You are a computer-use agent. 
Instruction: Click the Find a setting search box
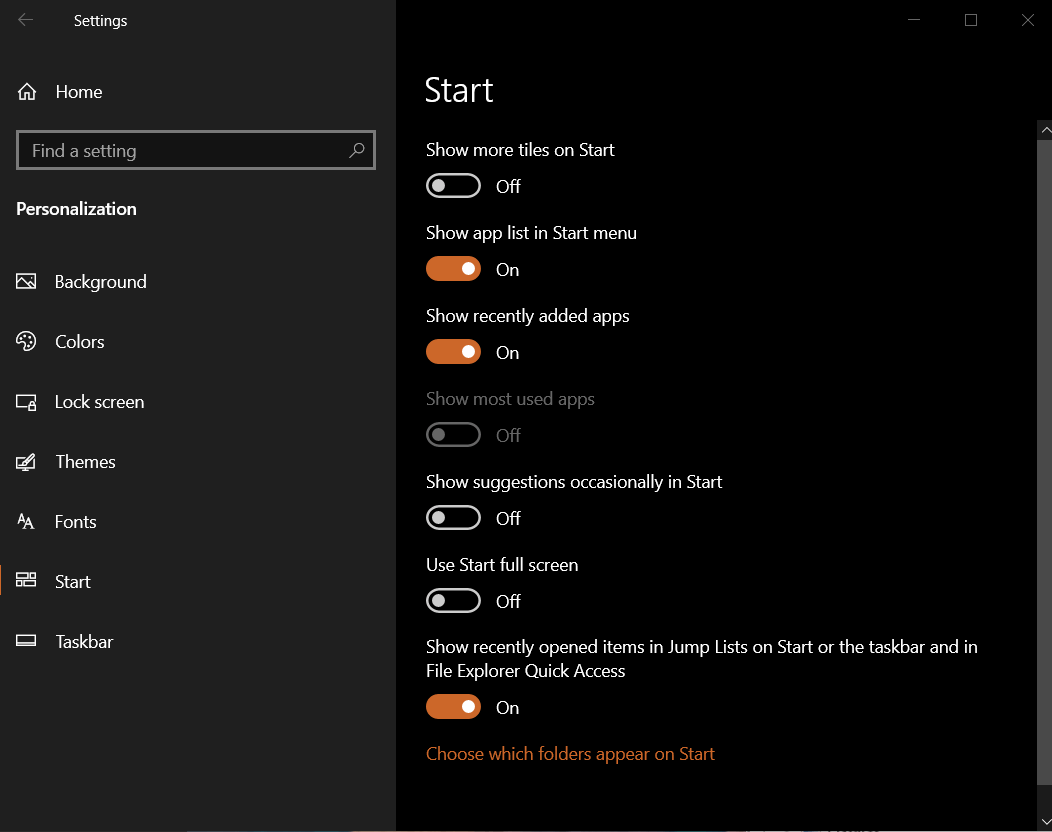click(196, 150)
